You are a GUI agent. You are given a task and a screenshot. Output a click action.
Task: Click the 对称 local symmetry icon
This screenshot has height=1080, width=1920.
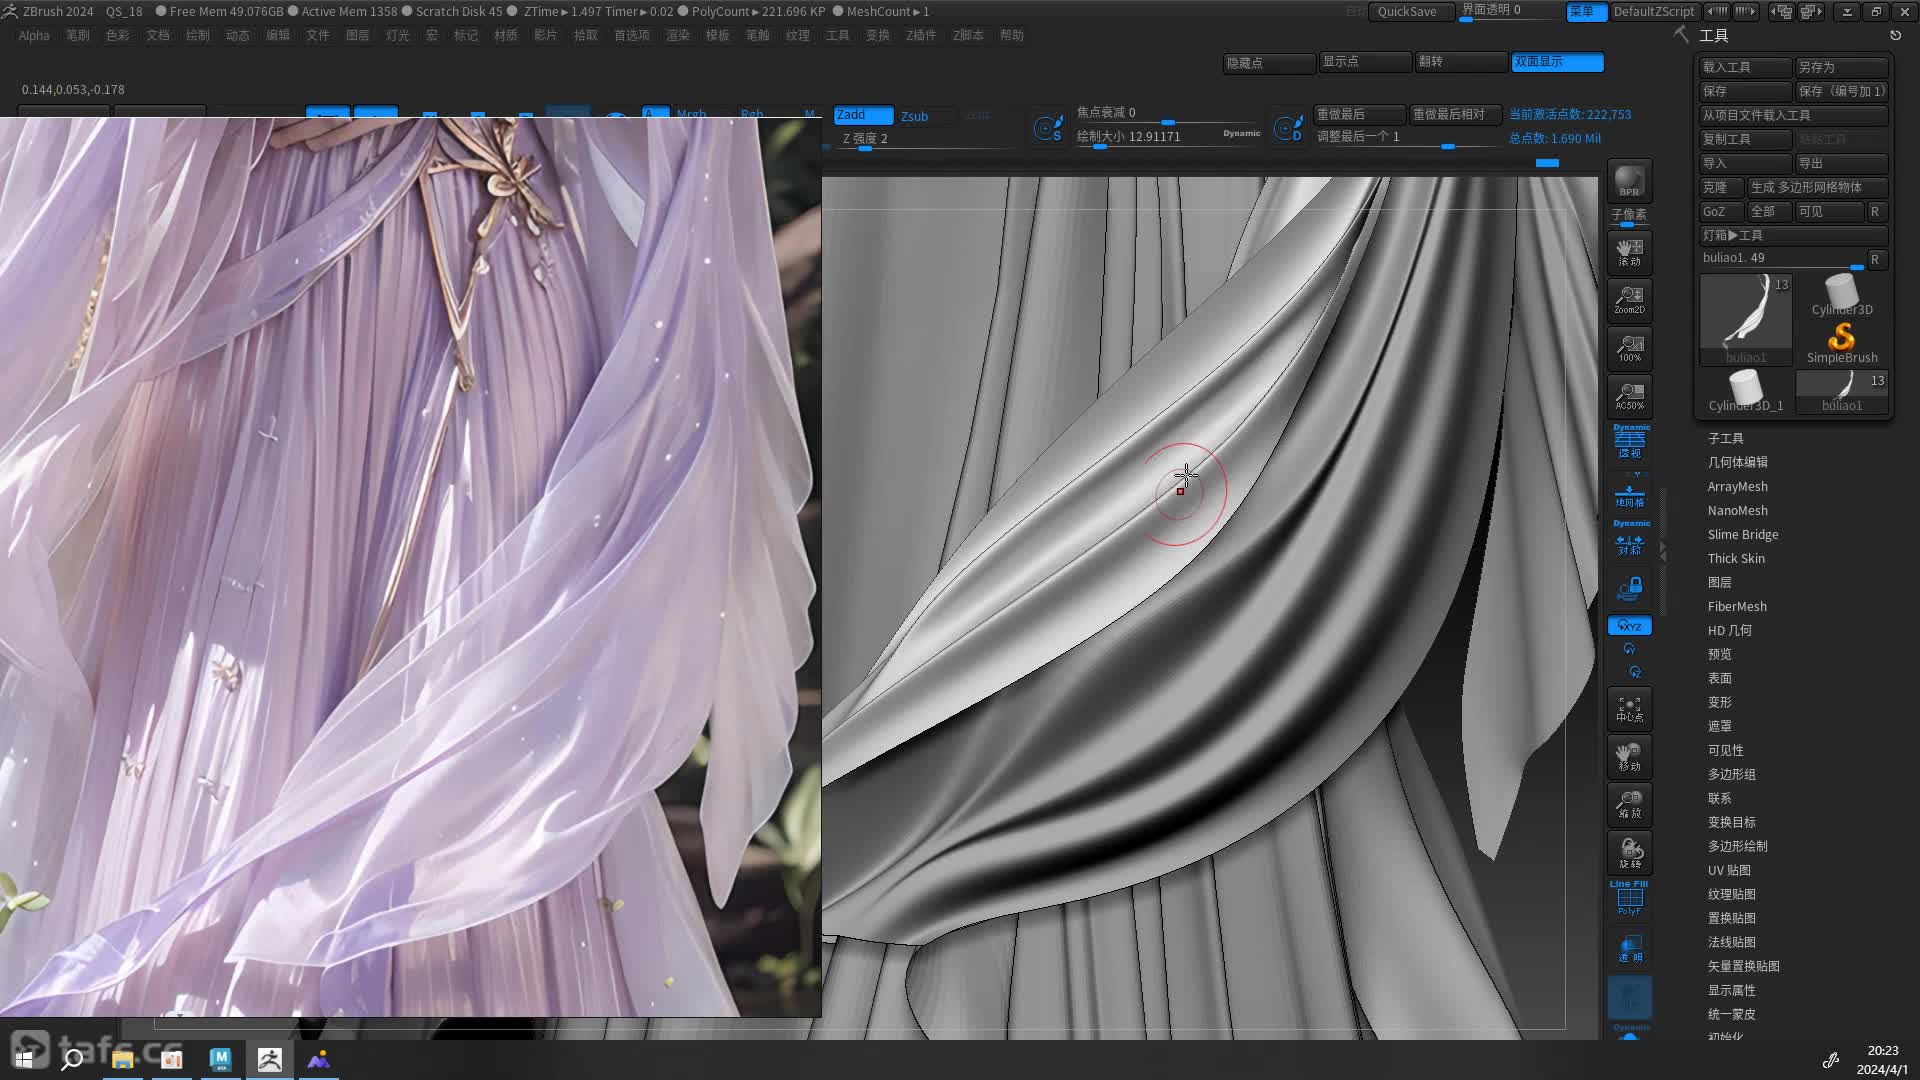click(x=1630, y=539)
